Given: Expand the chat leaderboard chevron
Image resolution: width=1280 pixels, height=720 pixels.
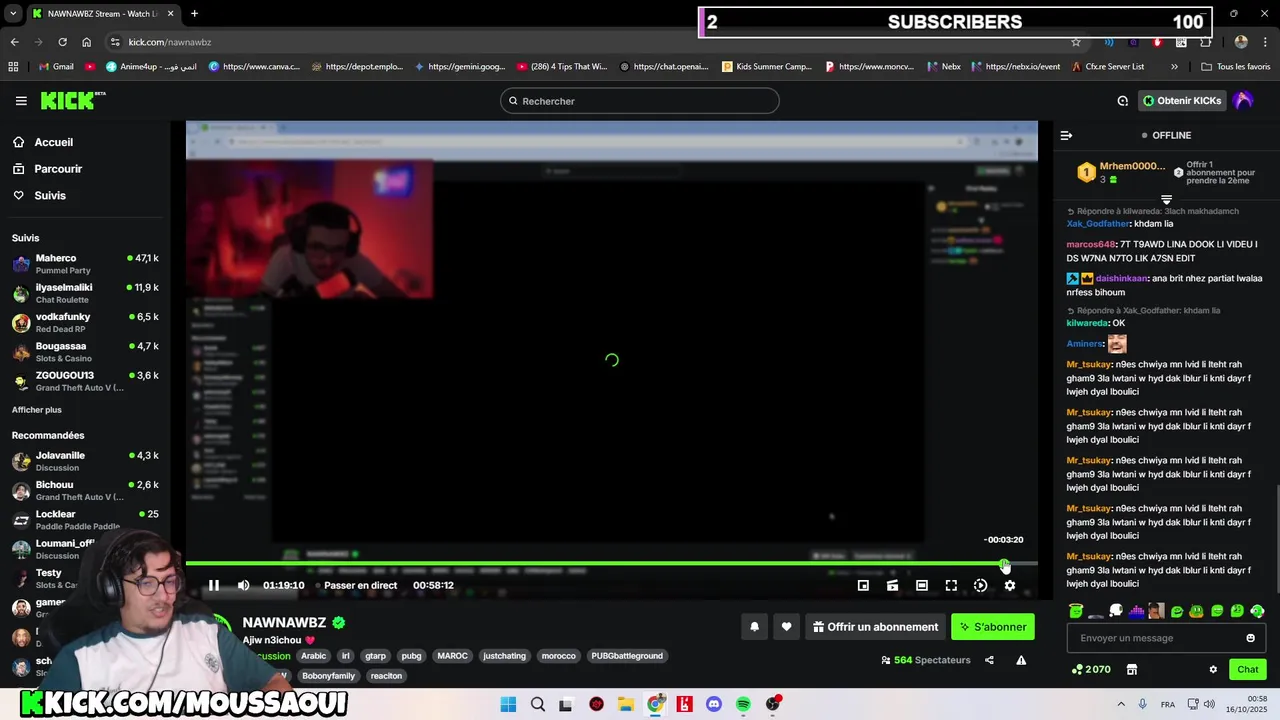Looking at the screenshot, I should point(1166,200).
